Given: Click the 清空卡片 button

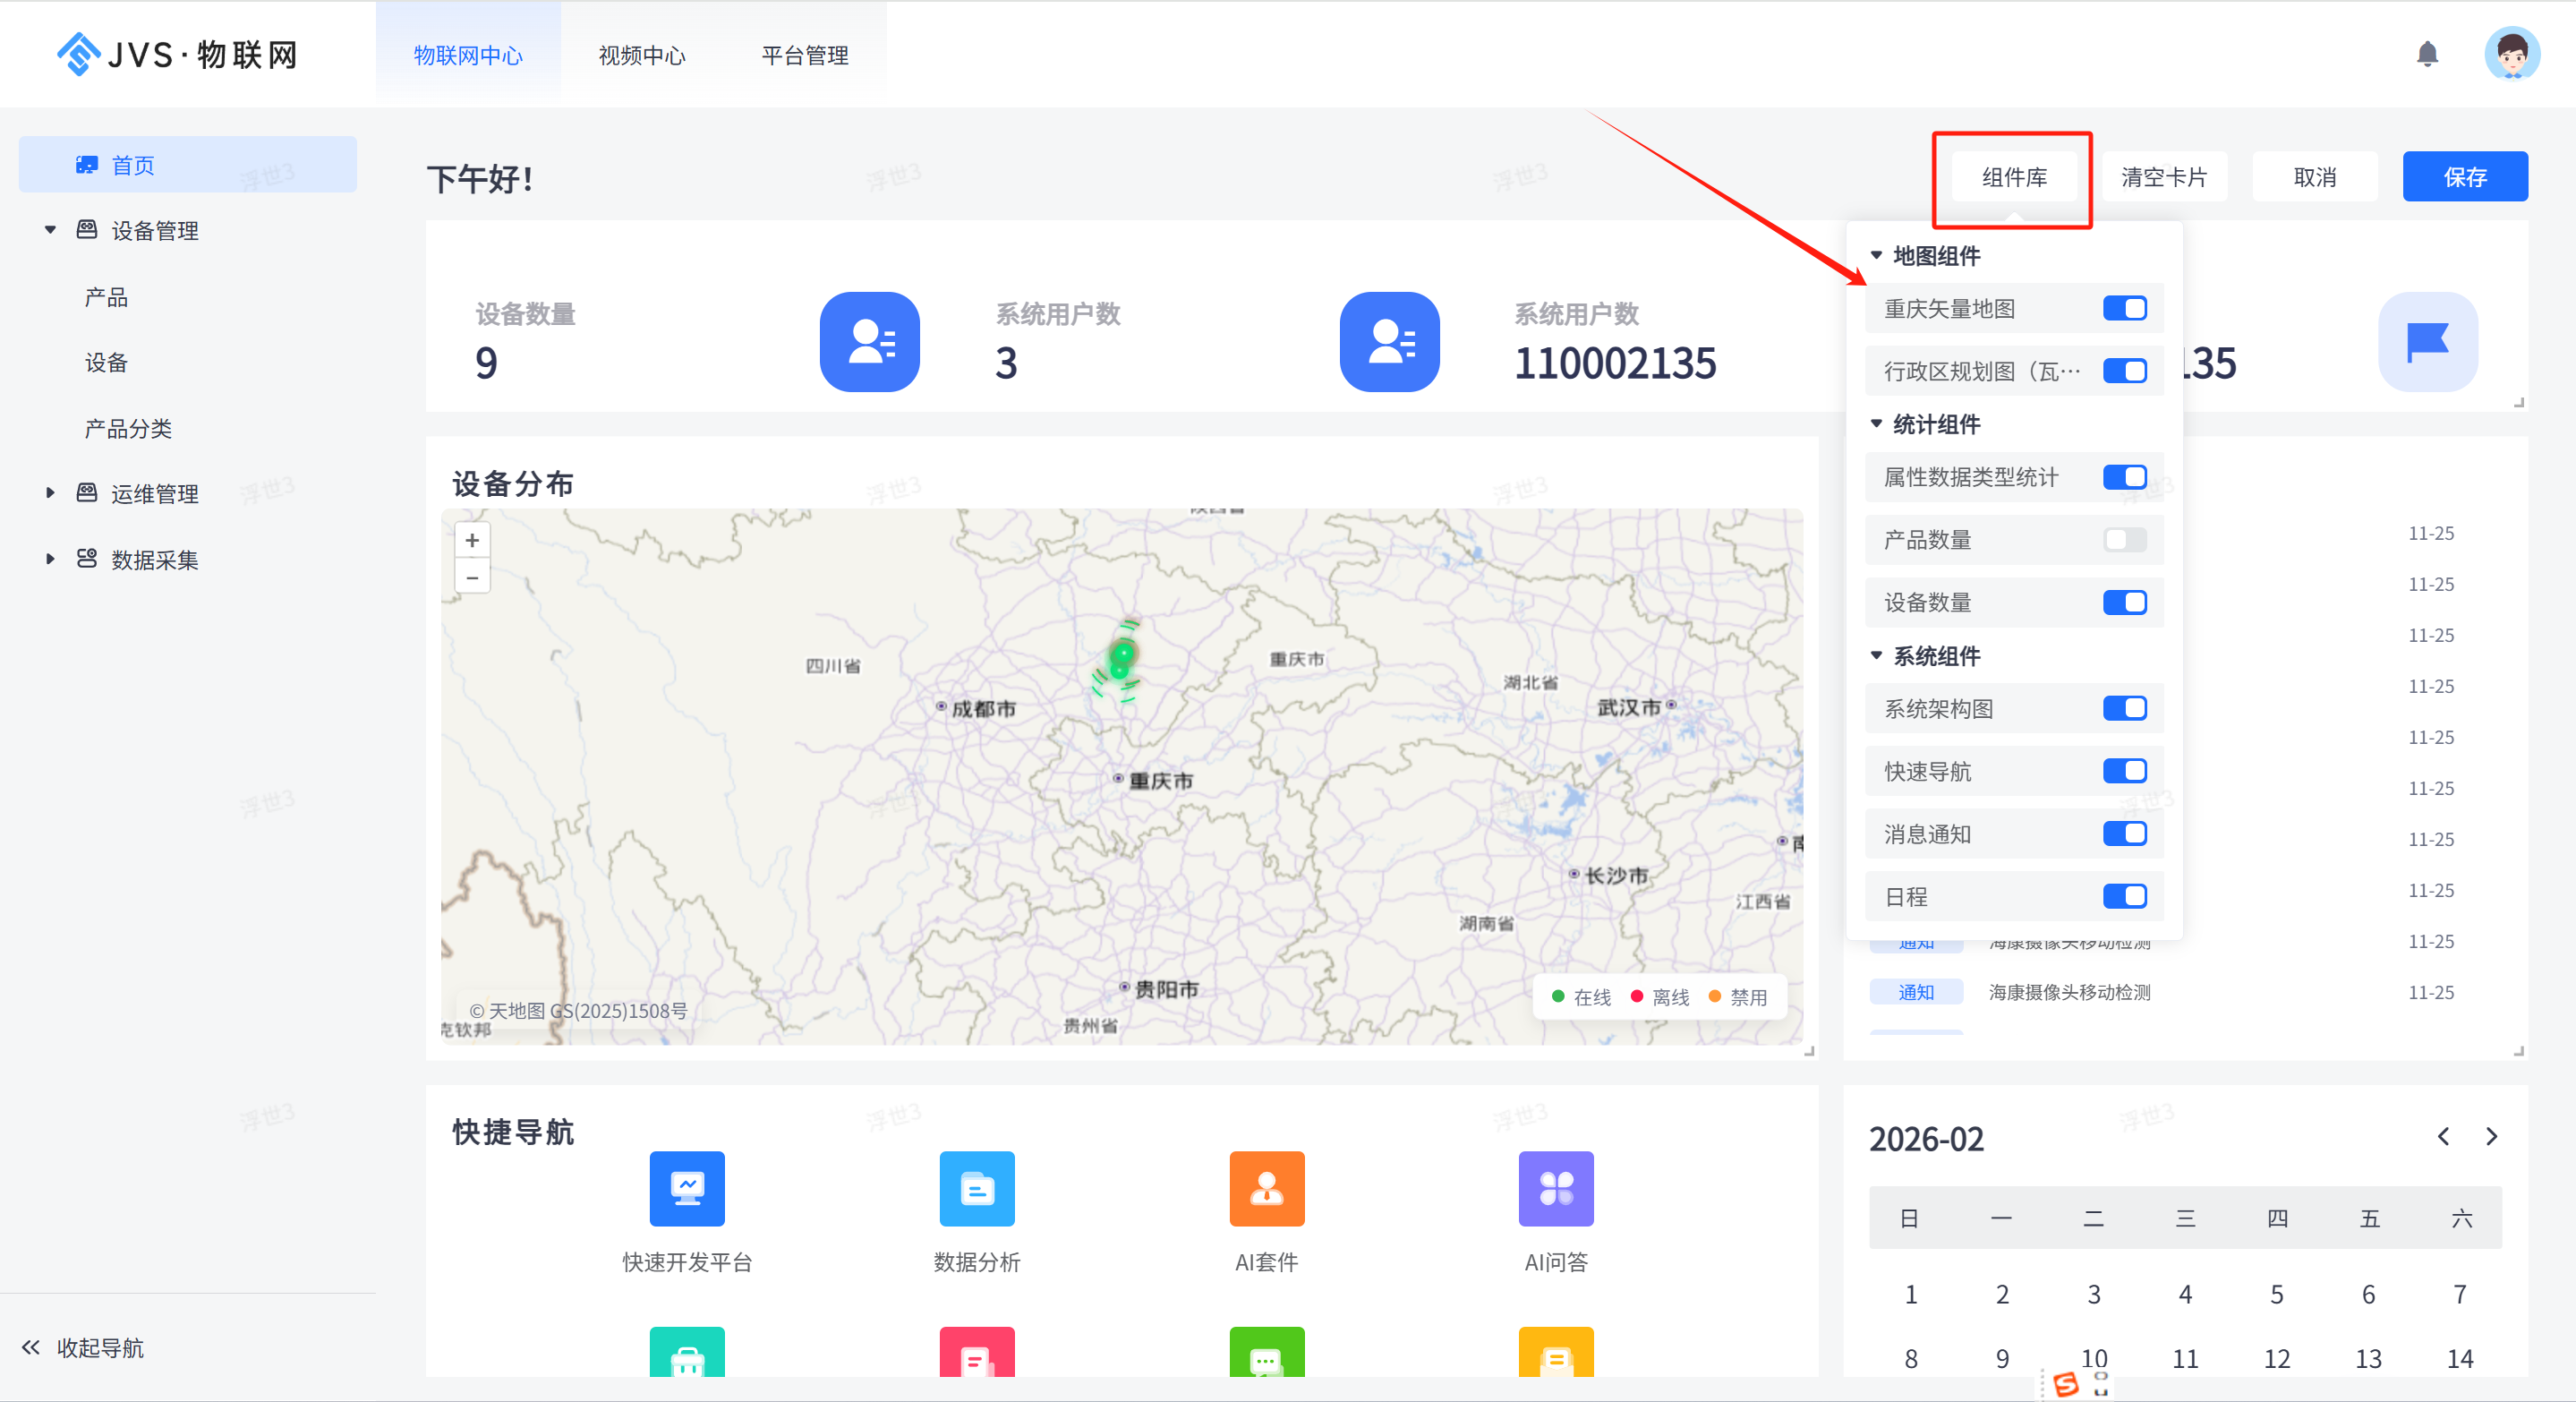Looking at the screenshot, I should pyautogui.click(x=2164, y=177).
